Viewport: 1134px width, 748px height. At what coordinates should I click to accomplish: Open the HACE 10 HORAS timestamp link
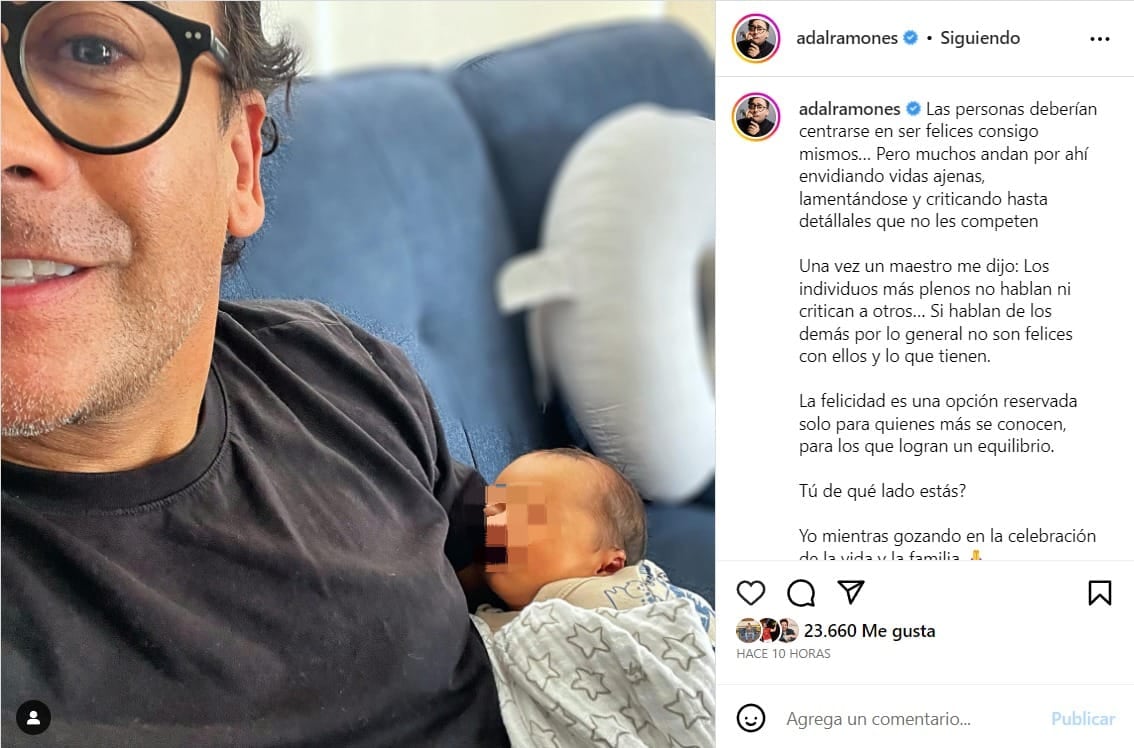783,653
